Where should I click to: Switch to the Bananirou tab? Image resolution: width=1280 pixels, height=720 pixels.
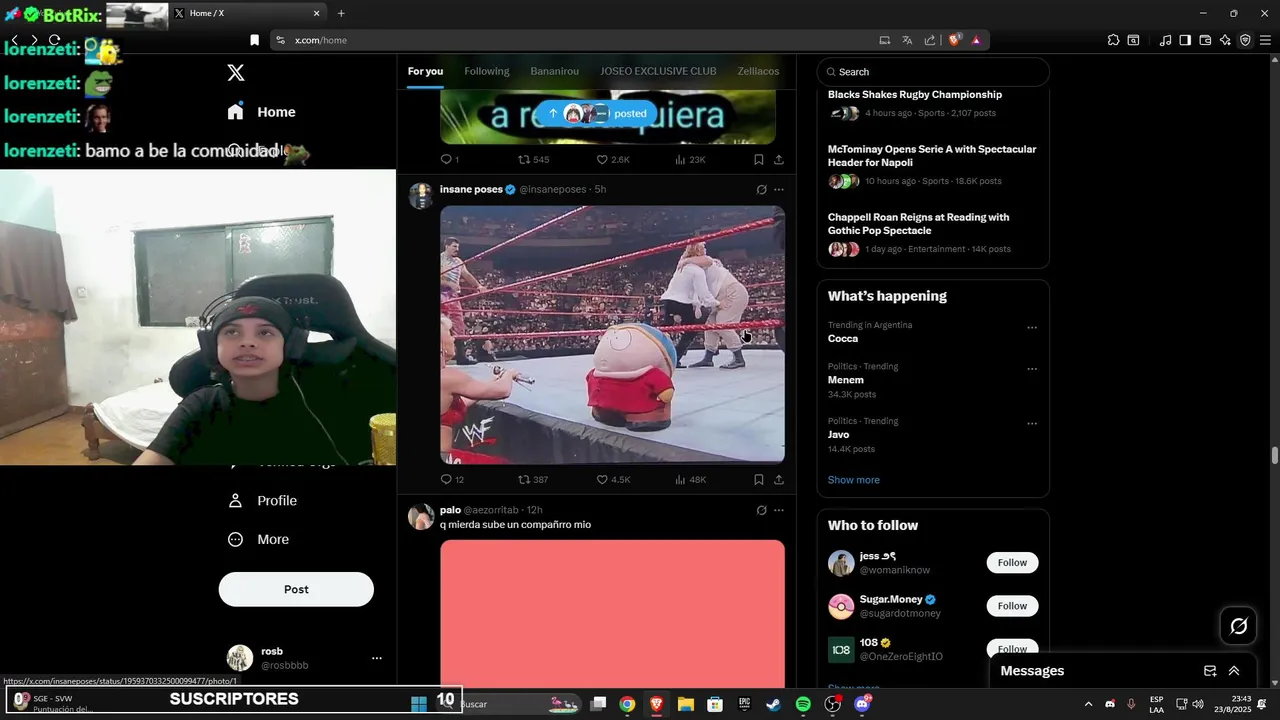(x=554, y=71)
